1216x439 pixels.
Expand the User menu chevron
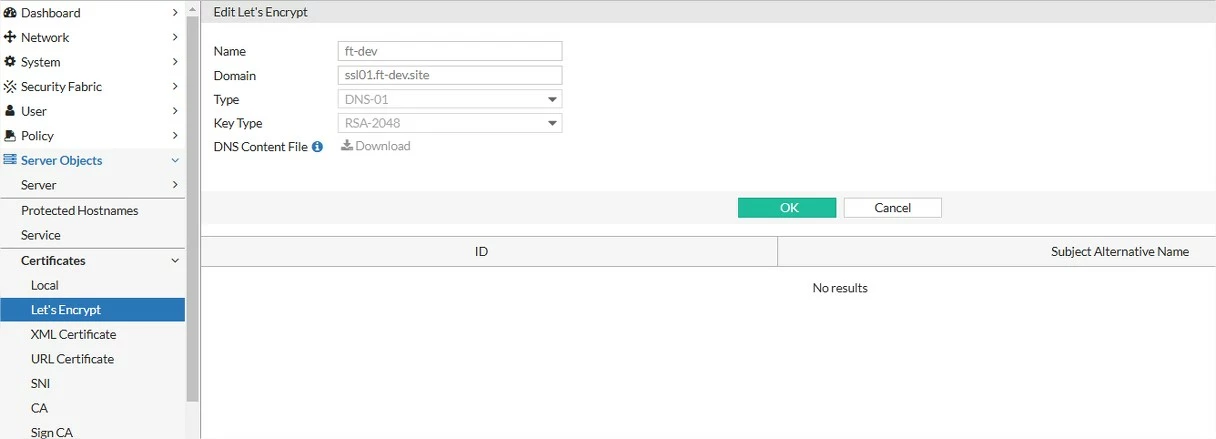point(175,111)
